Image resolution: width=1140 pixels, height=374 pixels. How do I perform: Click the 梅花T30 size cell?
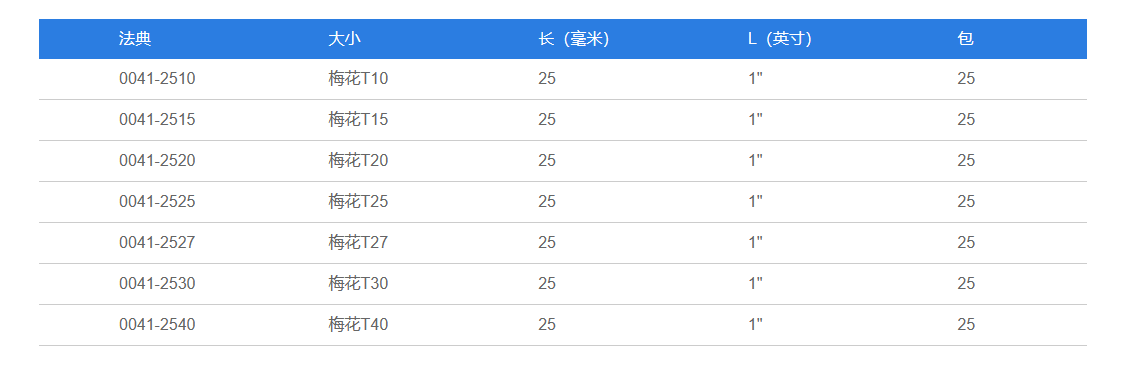pyautogui.click(x=358, y=283)
